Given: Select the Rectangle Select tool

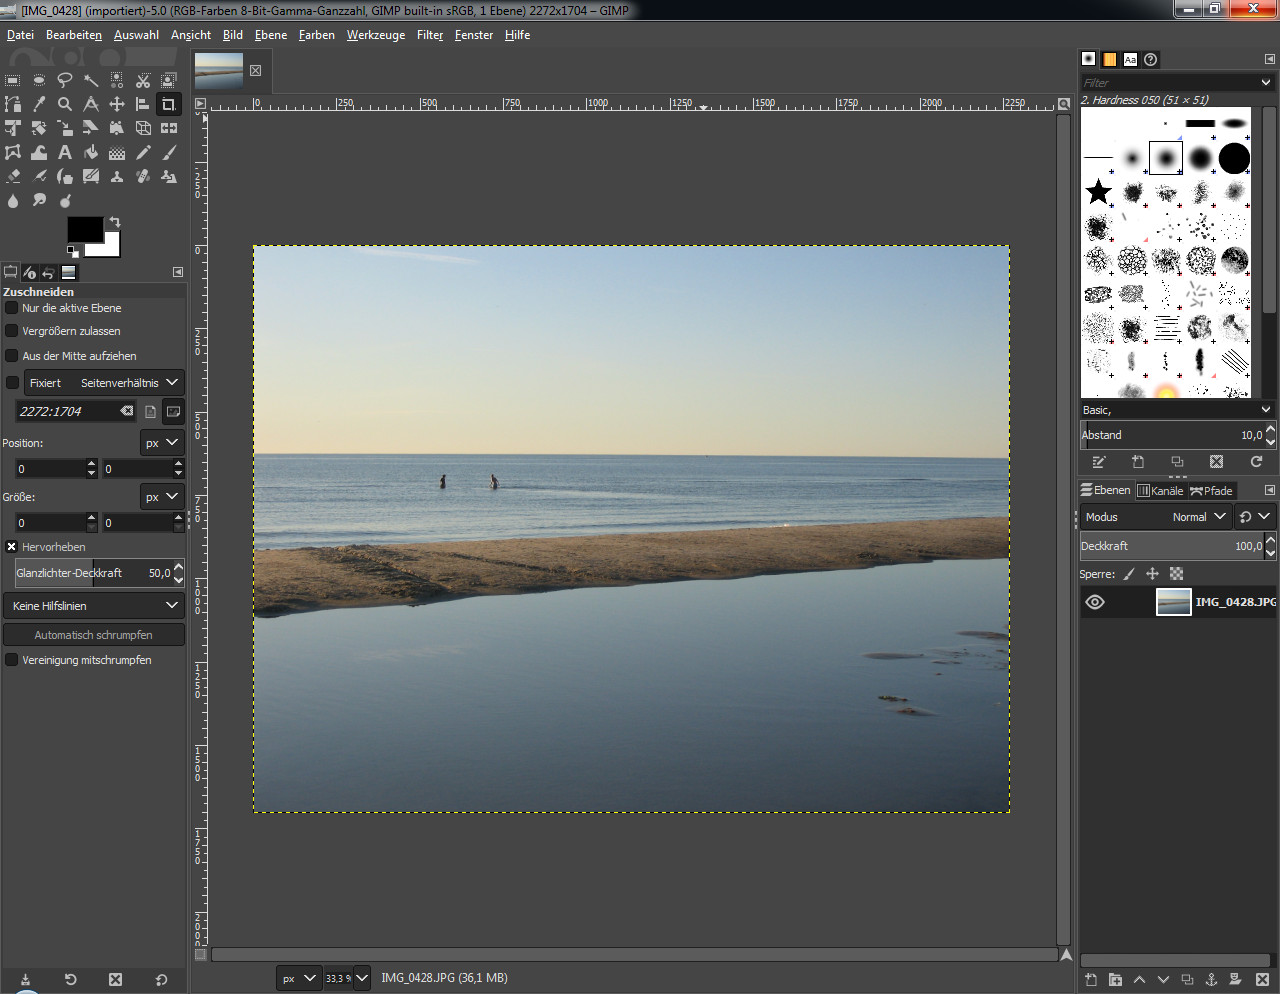Looking at the screenshot, I should pyautogui.click(x=13, y=80).
